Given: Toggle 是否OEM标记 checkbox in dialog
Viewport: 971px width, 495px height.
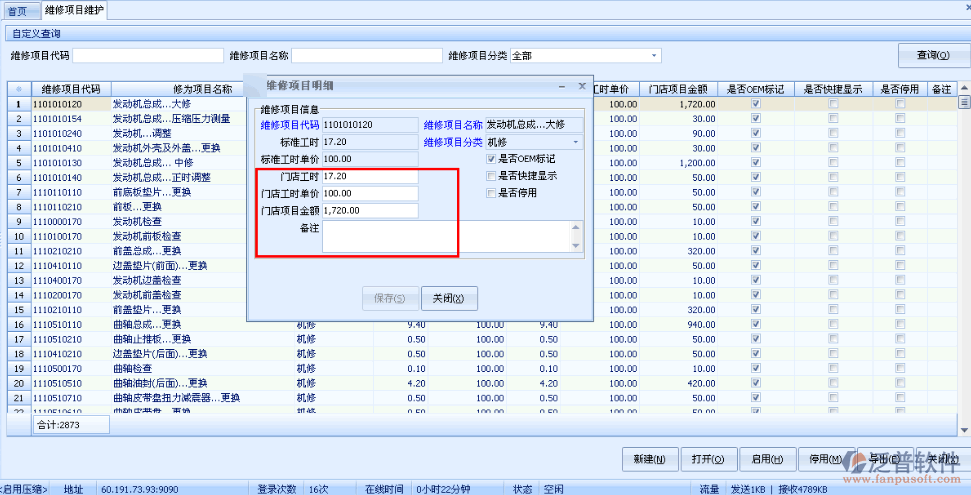Looking at the screenshot, I should point(490,158).
